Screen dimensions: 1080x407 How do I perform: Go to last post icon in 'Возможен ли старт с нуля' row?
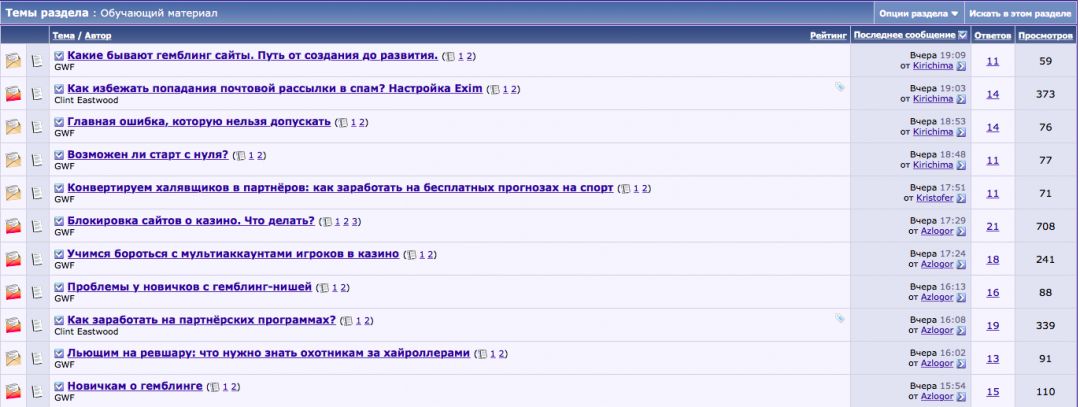(961, 165)
